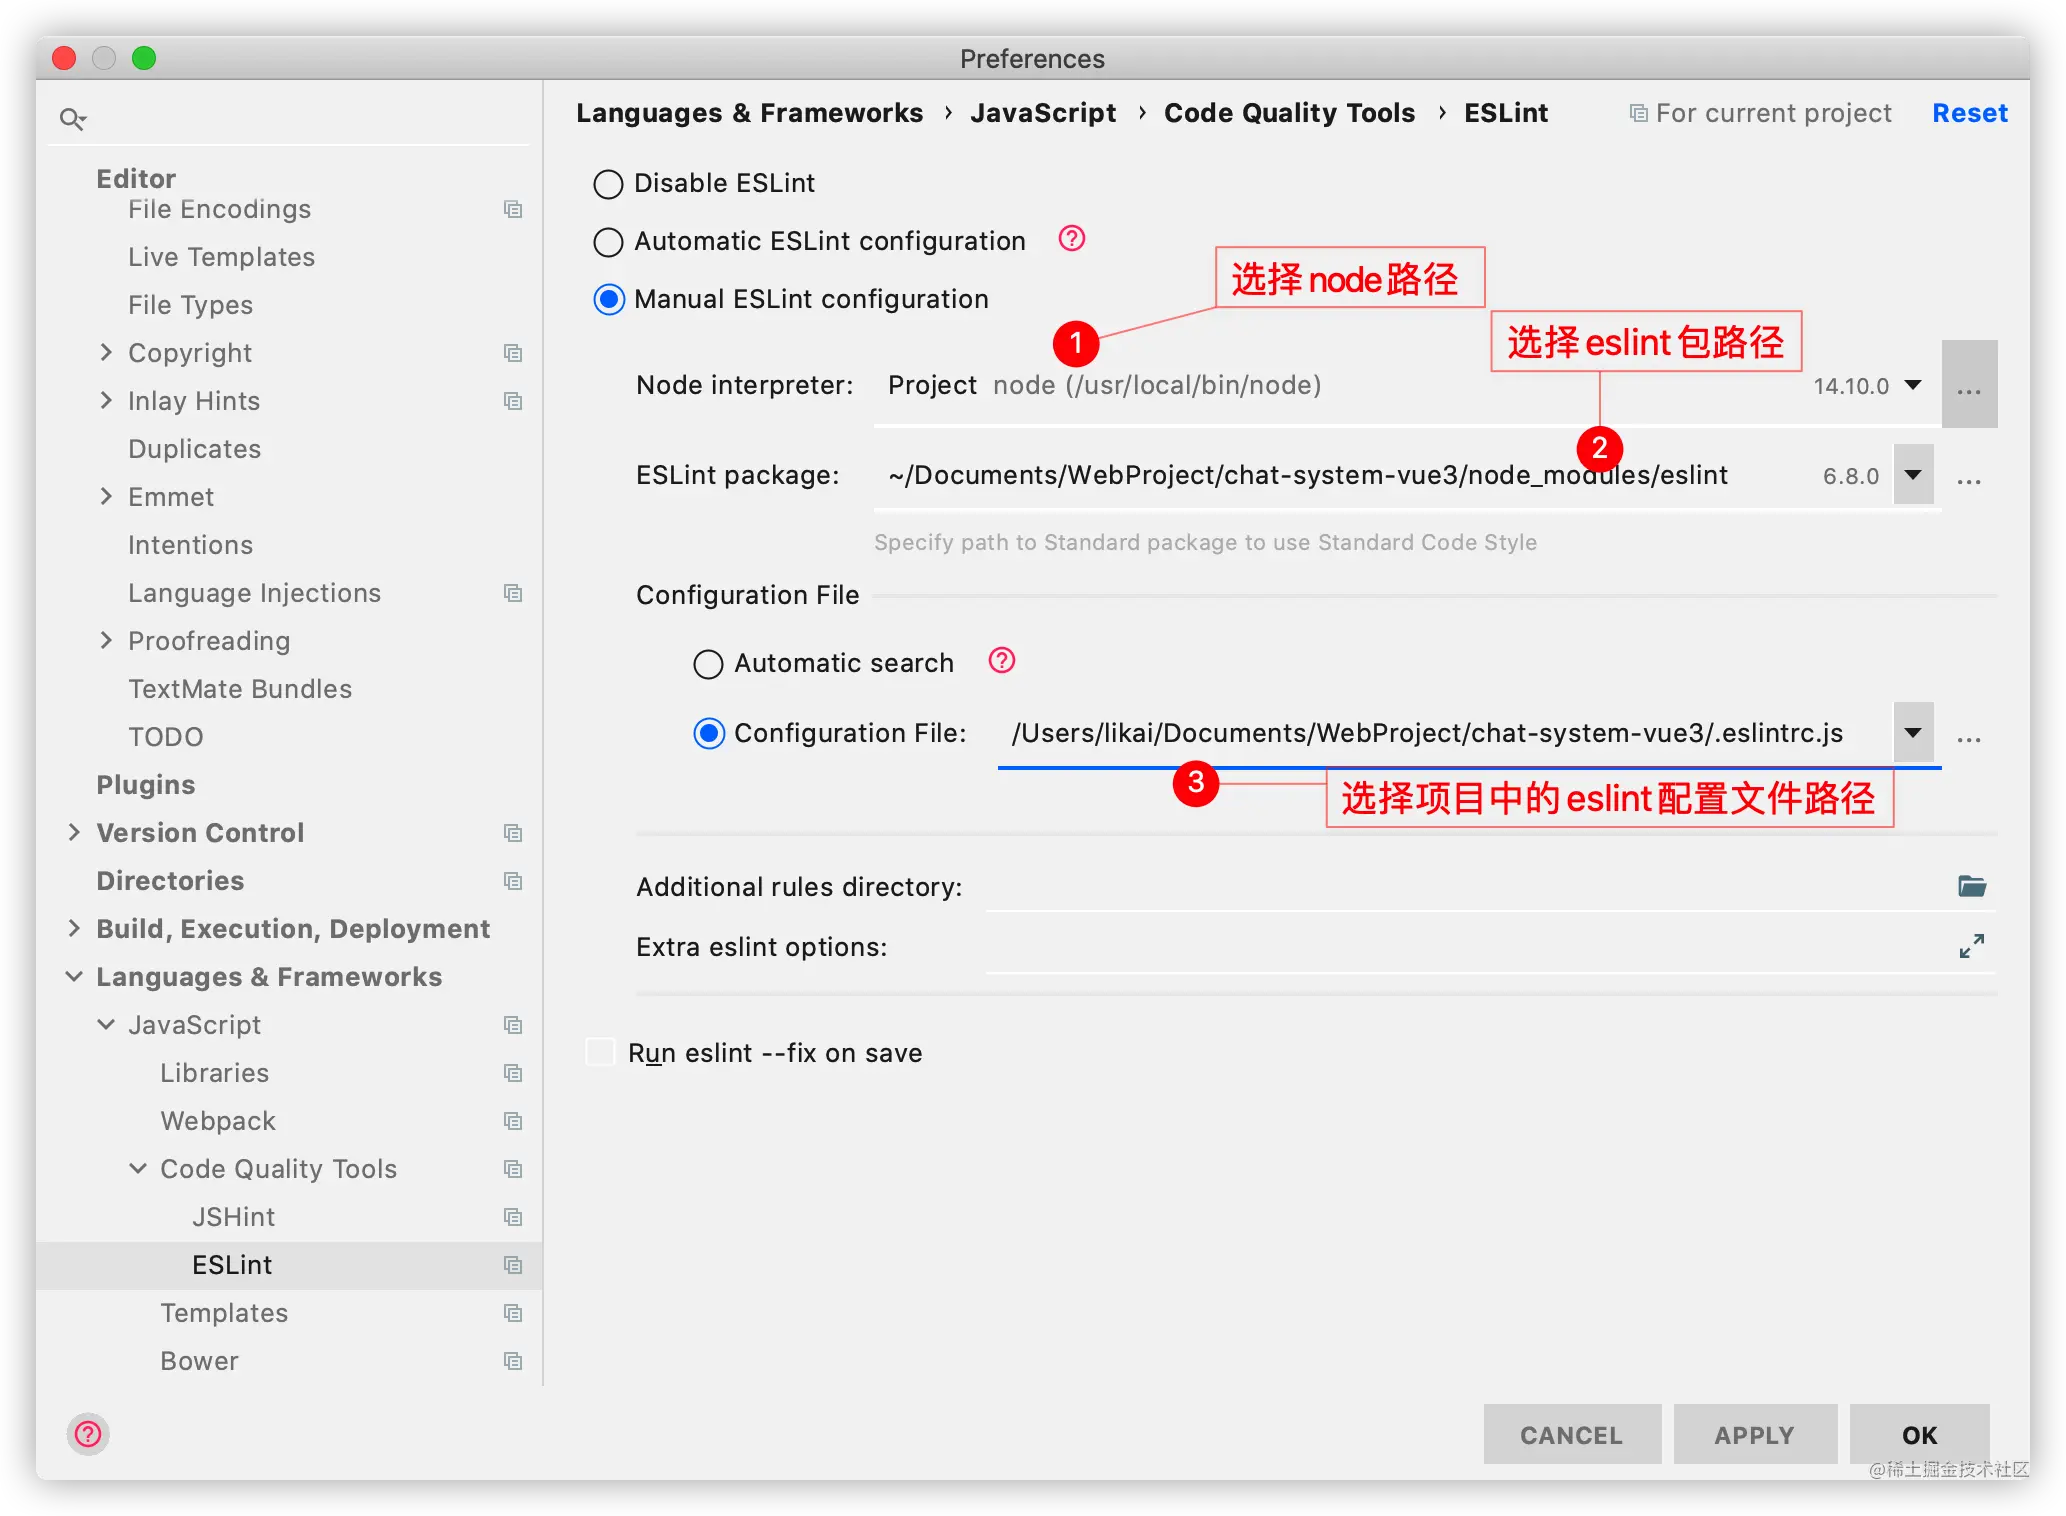Viewport: 2066px width, 1516px height.
Task: Select Live Templates in the Editor section
Action: tap(221, 257)
